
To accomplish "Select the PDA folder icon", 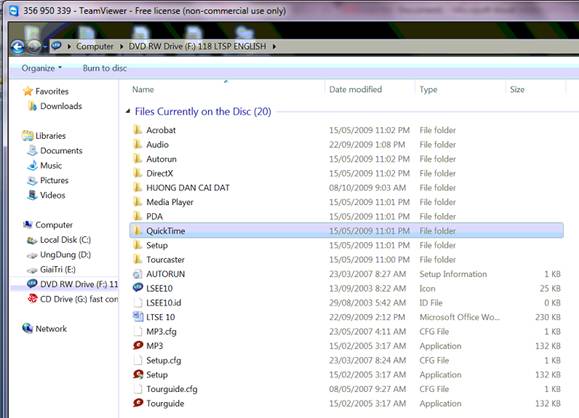I will (137, 216).
